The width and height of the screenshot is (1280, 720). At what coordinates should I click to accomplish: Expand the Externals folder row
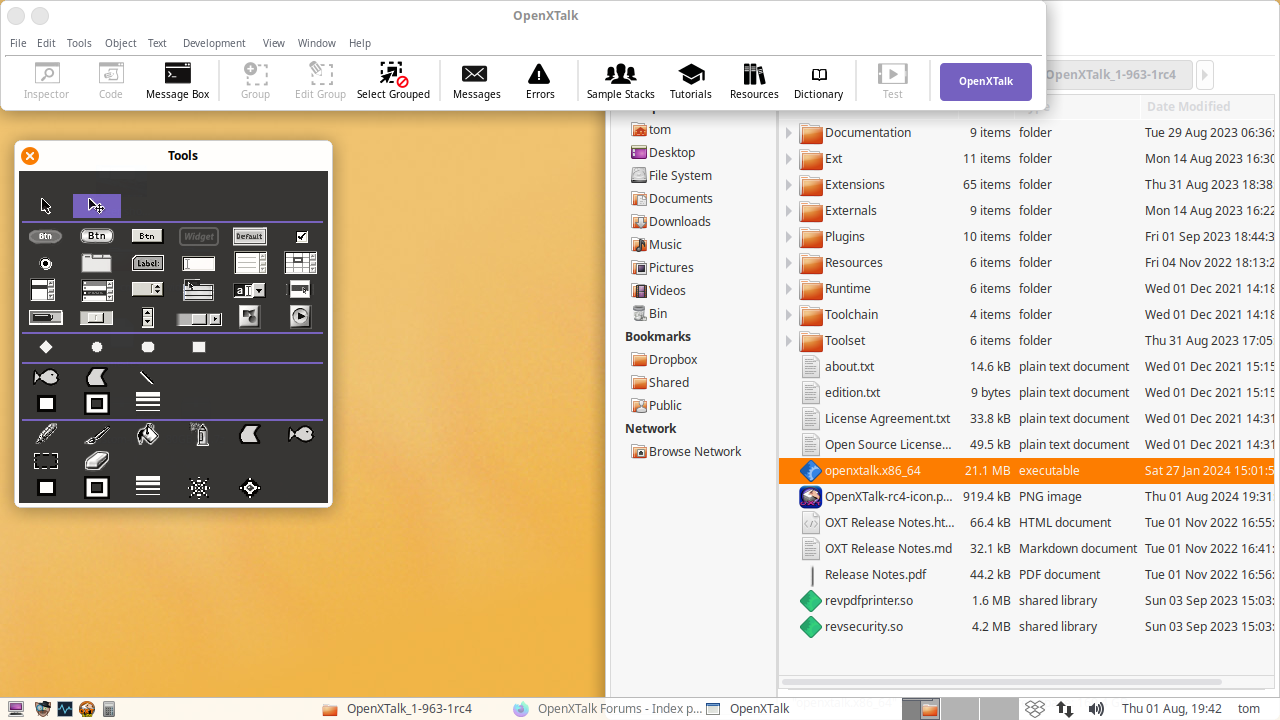pyautogui.click(x=788, y=211)
